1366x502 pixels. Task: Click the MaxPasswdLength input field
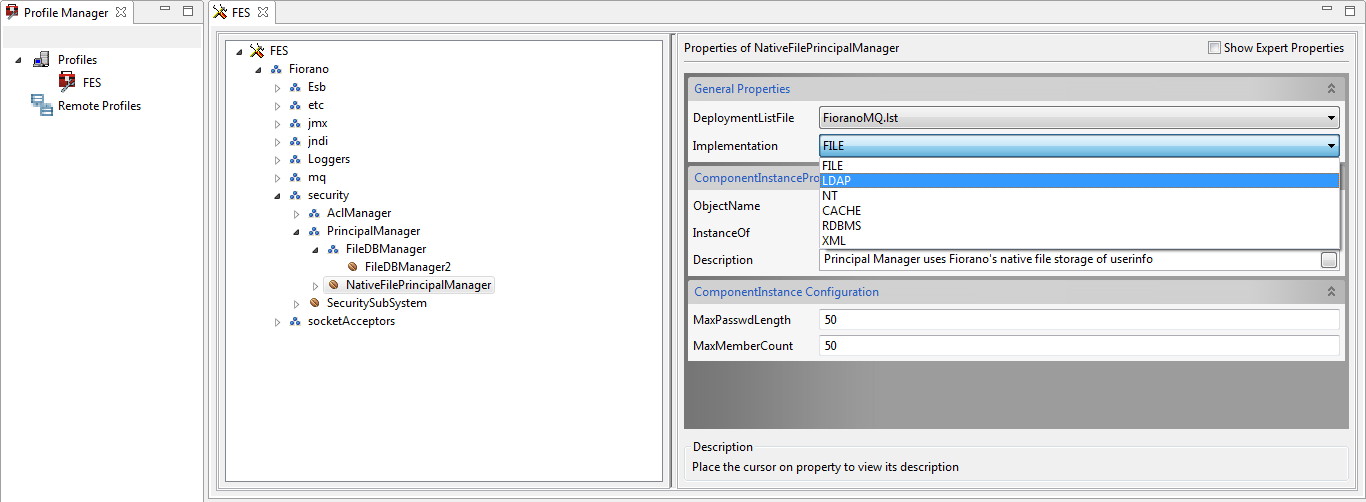pyautogui.click(x=1078, y=320)
